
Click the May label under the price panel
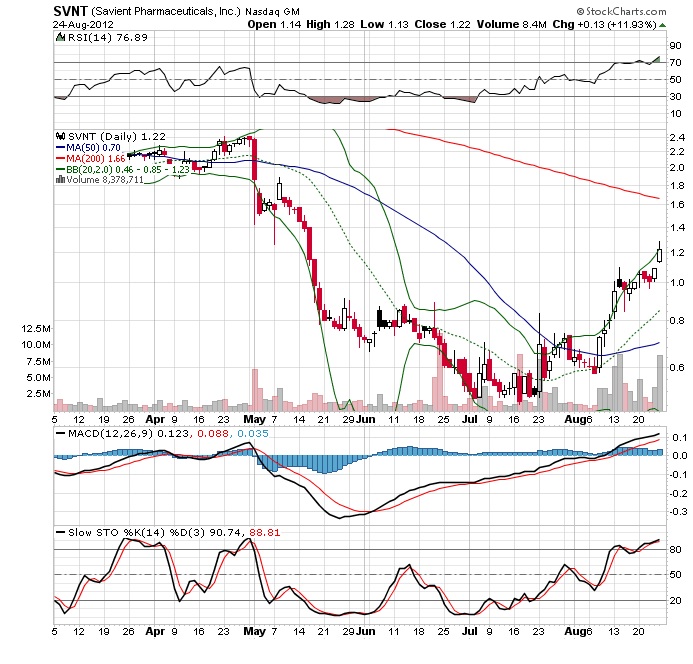tap(255, 420)
